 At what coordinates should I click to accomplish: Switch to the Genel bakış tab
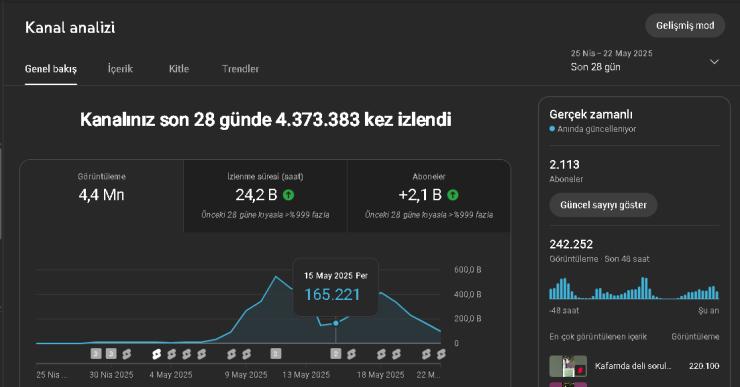point(50,69)
